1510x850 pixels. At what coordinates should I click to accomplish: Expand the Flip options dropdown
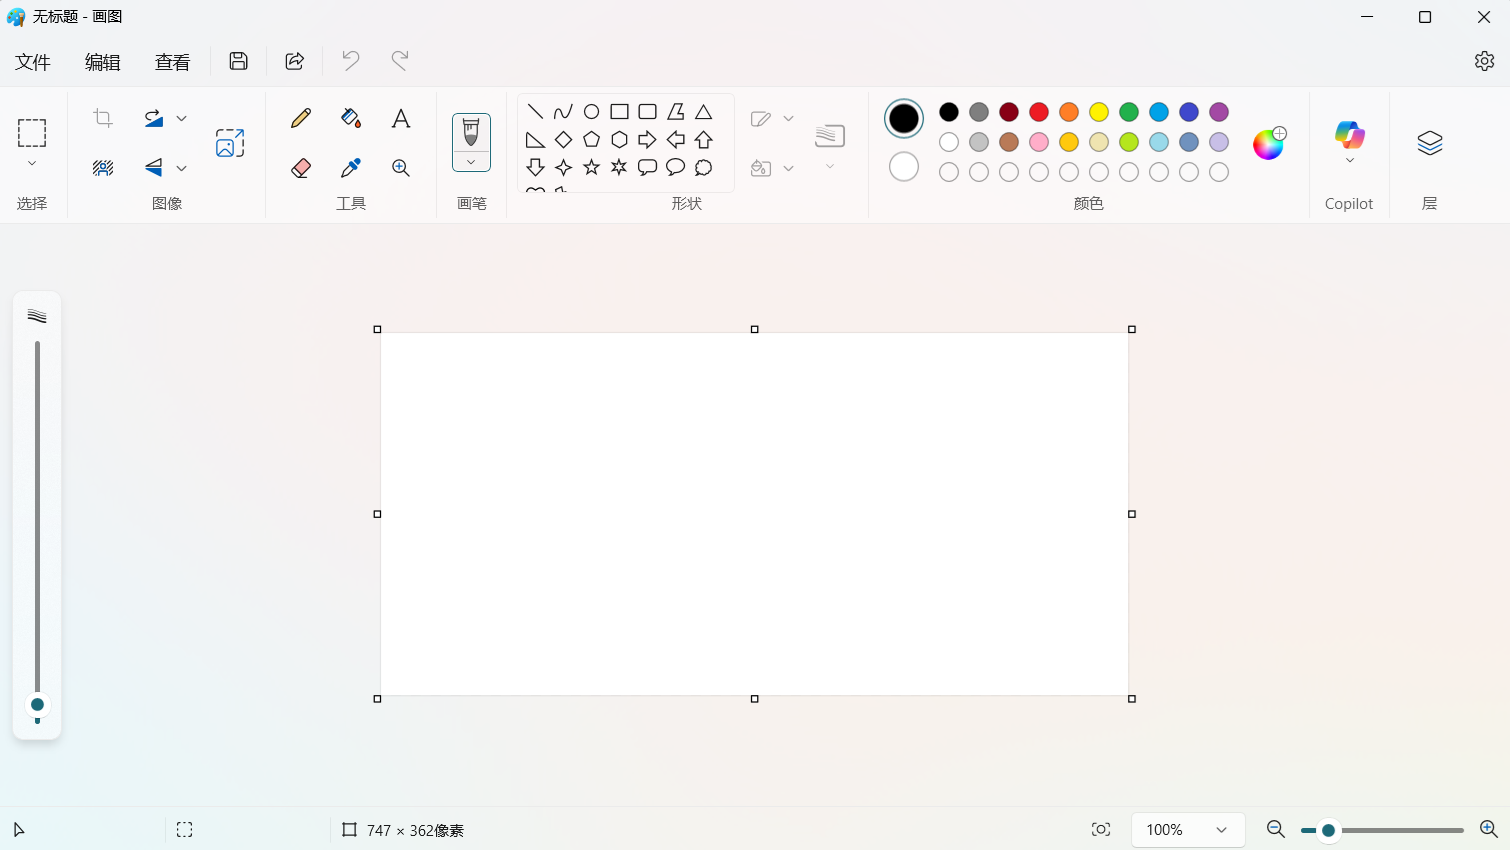pyautogui.click(x=181, y=168)
